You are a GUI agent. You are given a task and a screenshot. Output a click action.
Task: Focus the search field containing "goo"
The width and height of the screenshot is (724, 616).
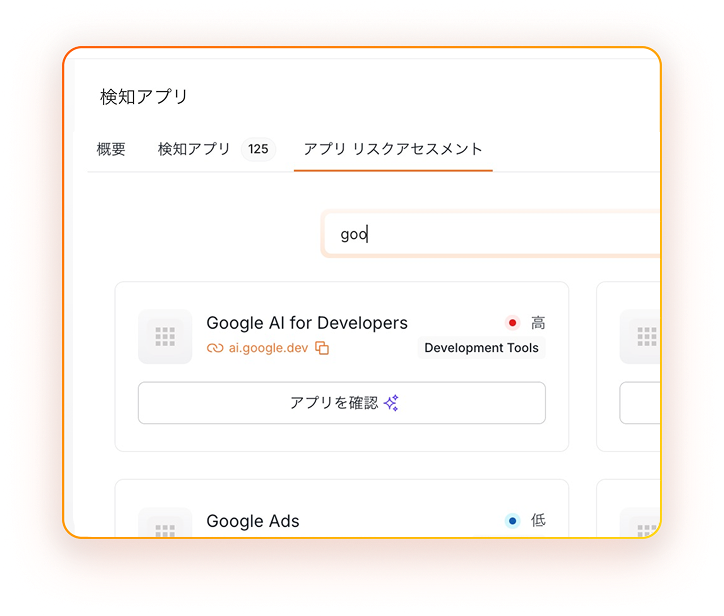tap(492, 234)
